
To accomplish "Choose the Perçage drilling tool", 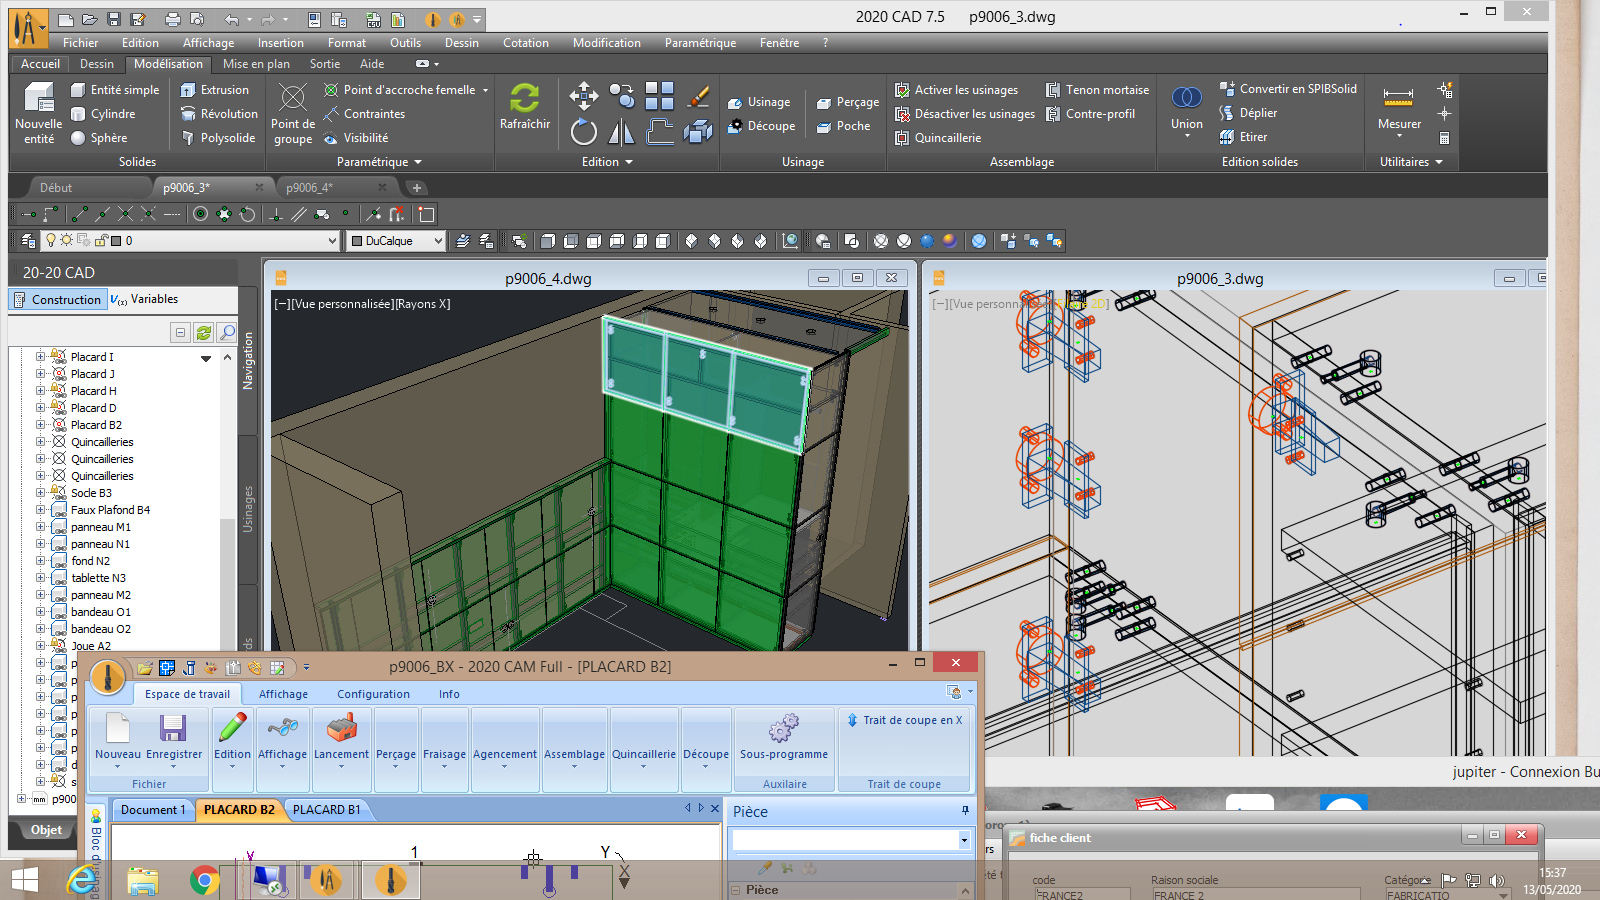I will tap(847, 102).
